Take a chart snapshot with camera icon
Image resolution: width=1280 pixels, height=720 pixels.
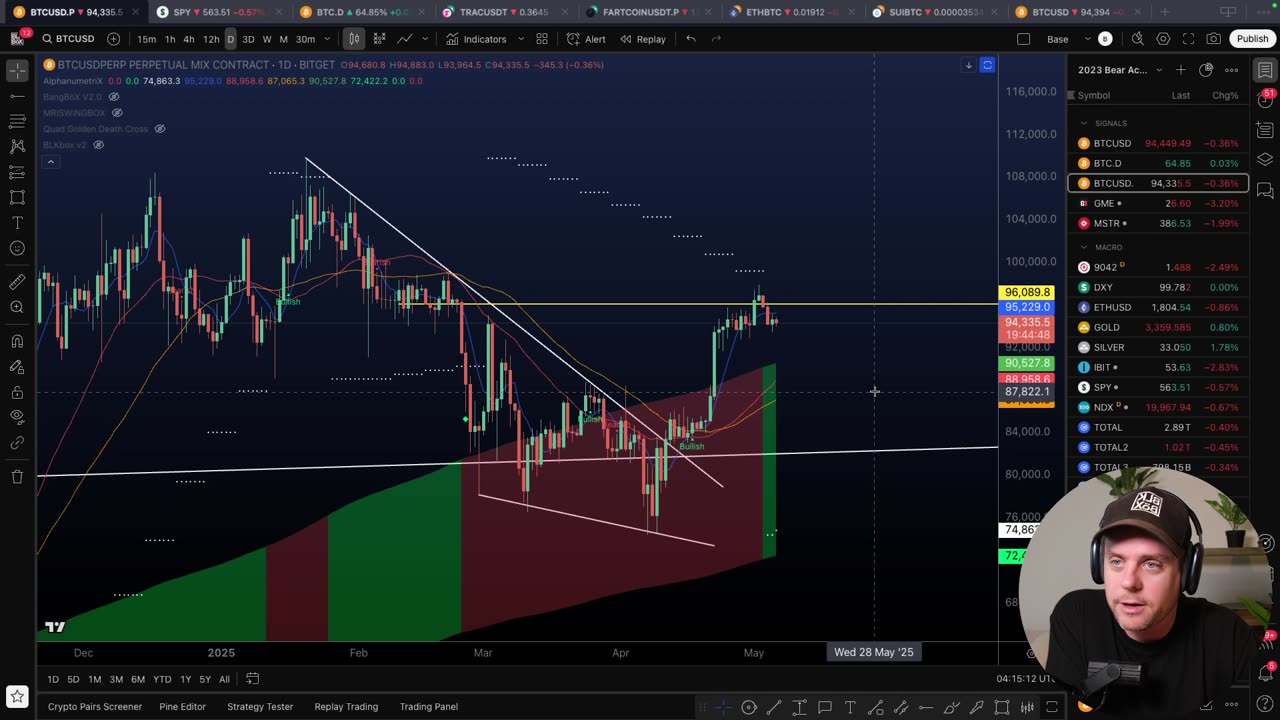[1213, 39]
